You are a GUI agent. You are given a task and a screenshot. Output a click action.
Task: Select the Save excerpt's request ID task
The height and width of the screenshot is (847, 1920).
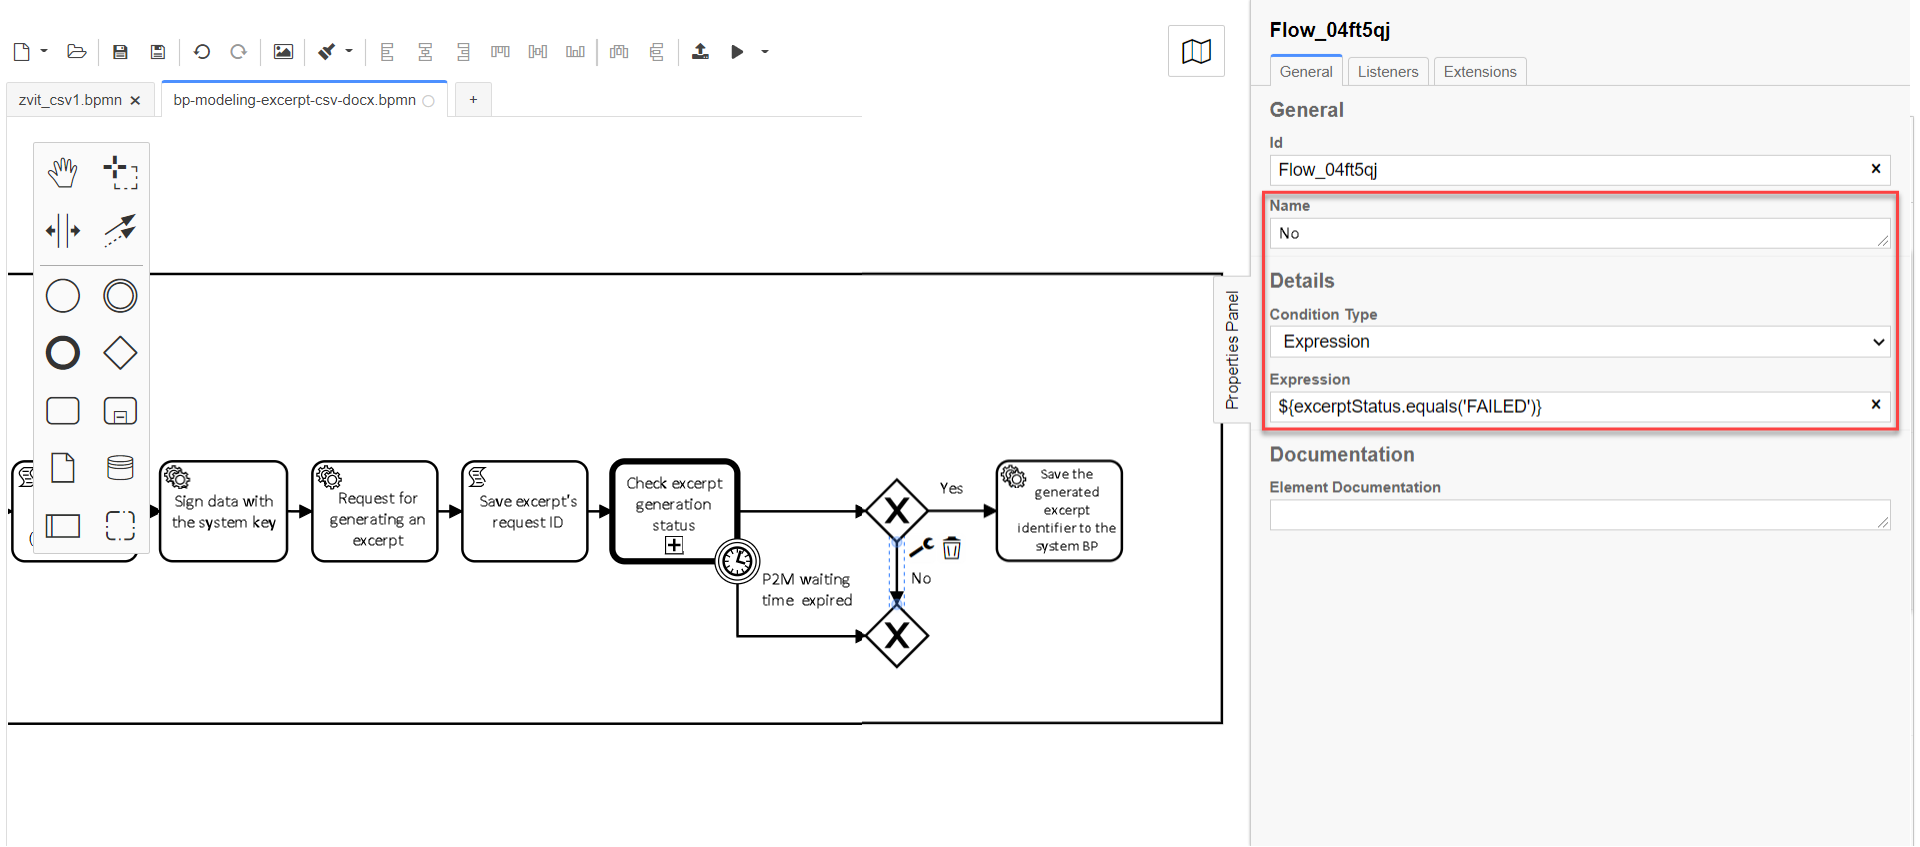tap(525, 511)
